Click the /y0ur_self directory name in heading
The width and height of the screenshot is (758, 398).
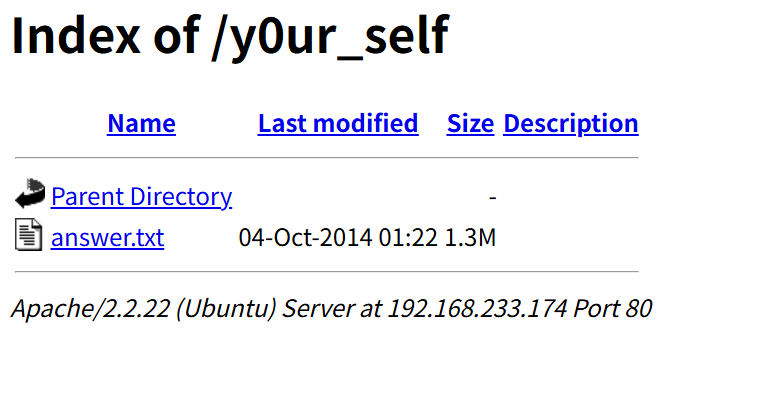[330, 39]
